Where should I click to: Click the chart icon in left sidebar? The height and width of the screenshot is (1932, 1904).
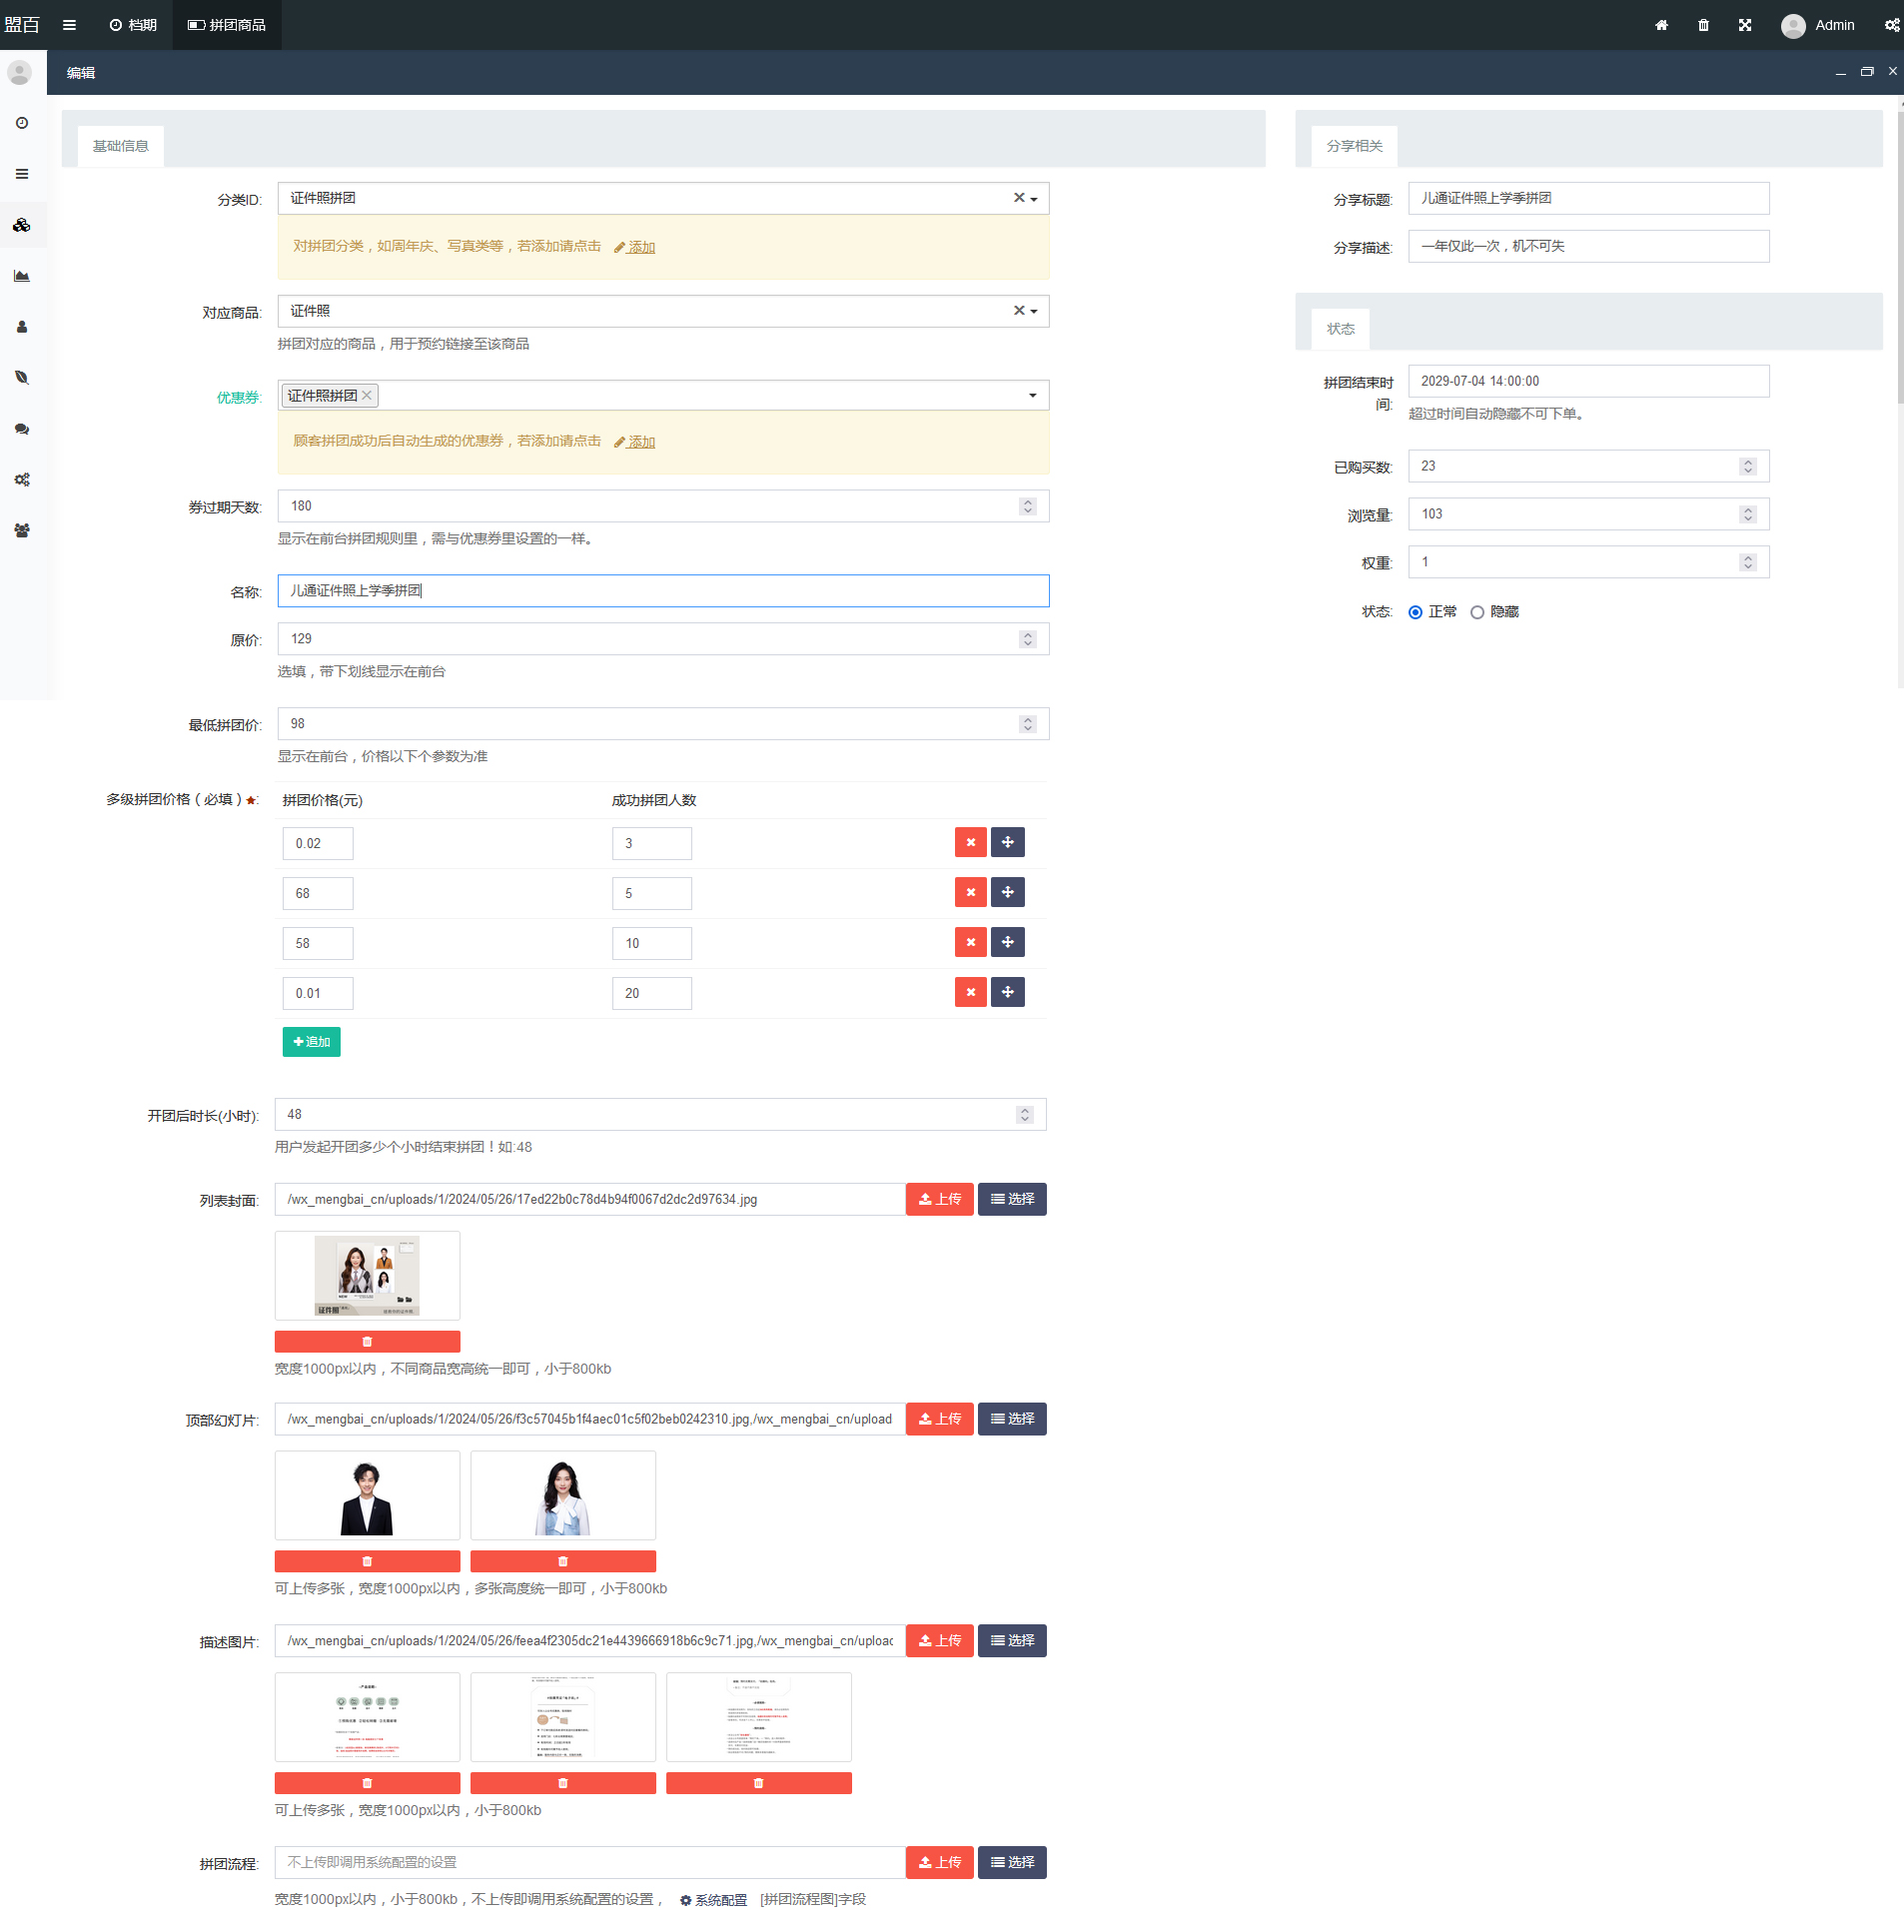coord(22,276)
